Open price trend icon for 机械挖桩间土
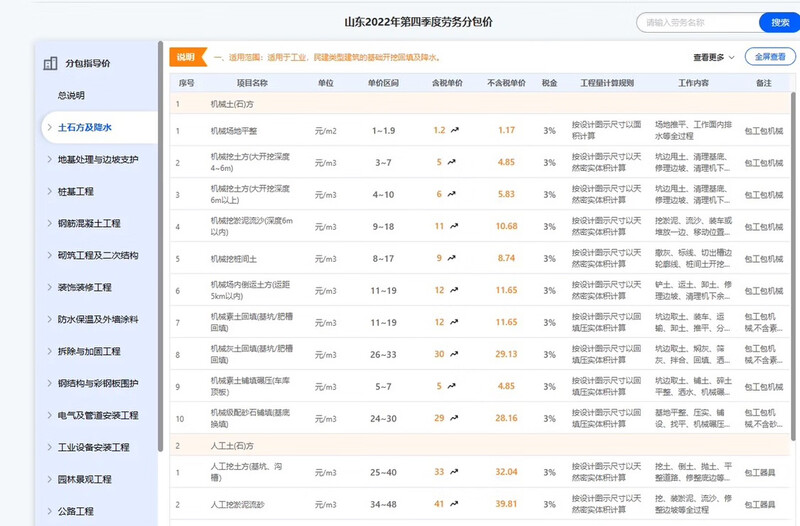Image resolution: width=800 pixels, height=526 pixels. 452,258
